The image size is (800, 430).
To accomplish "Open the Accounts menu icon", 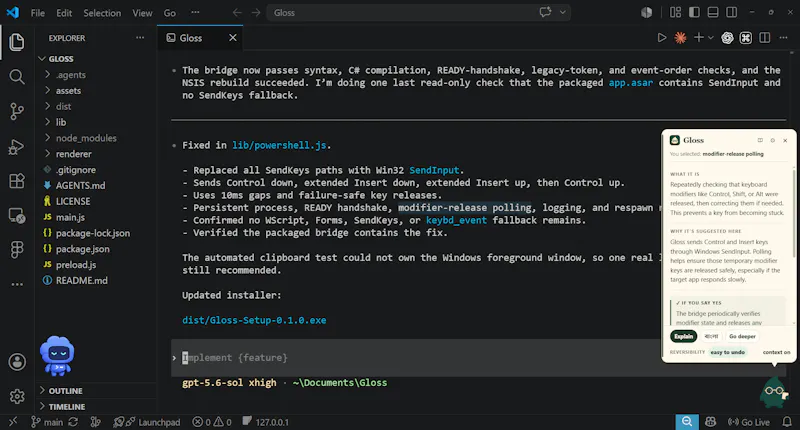I will 17,362.
